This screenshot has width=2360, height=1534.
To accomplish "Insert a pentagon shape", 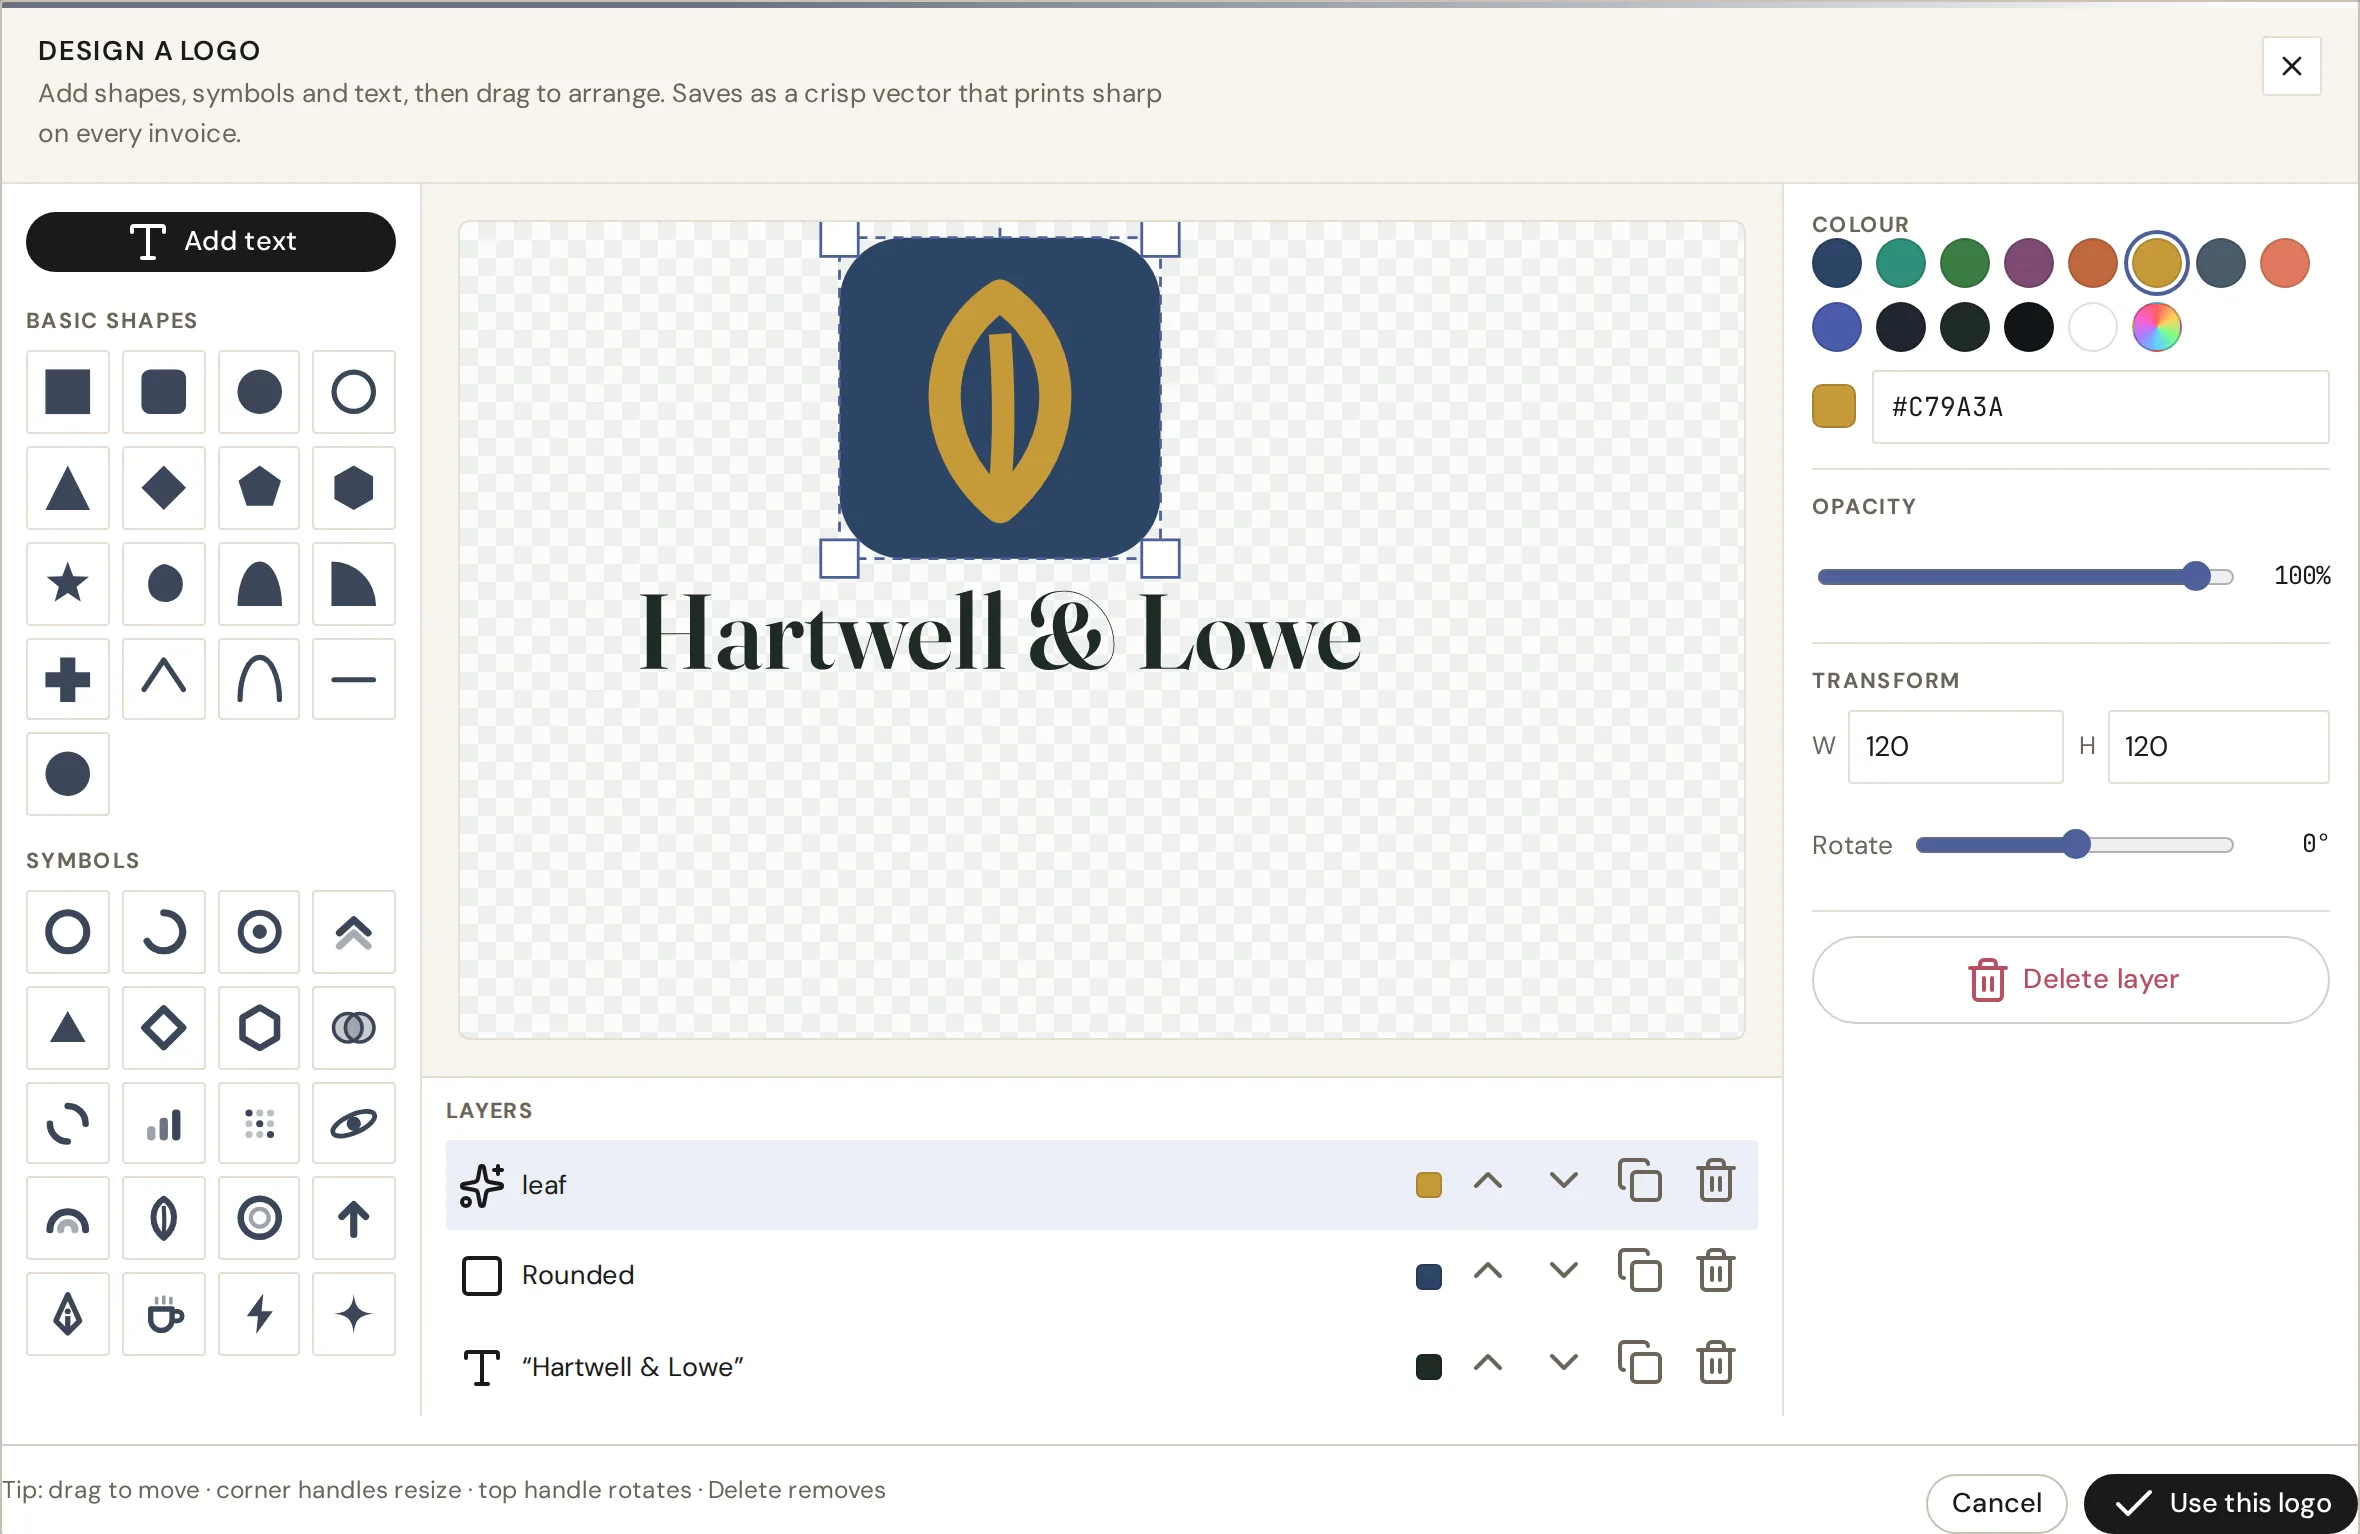I will [259, 488].
